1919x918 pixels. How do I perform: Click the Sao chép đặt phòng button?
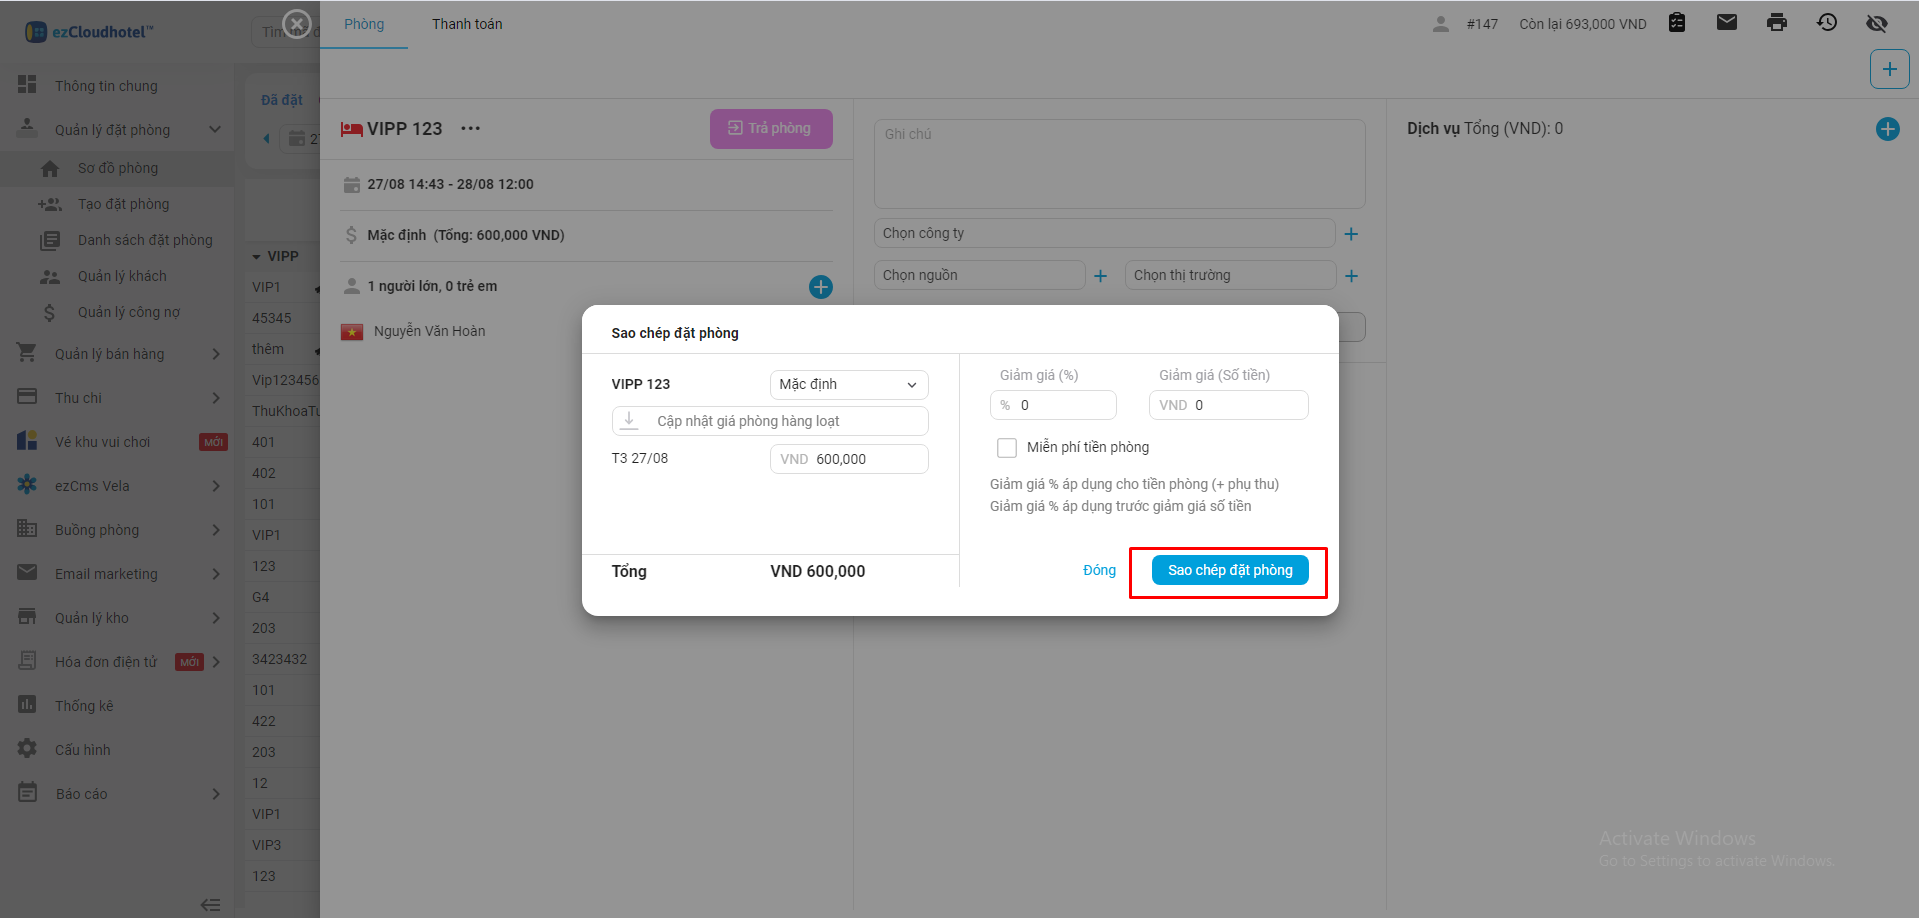1229,570
